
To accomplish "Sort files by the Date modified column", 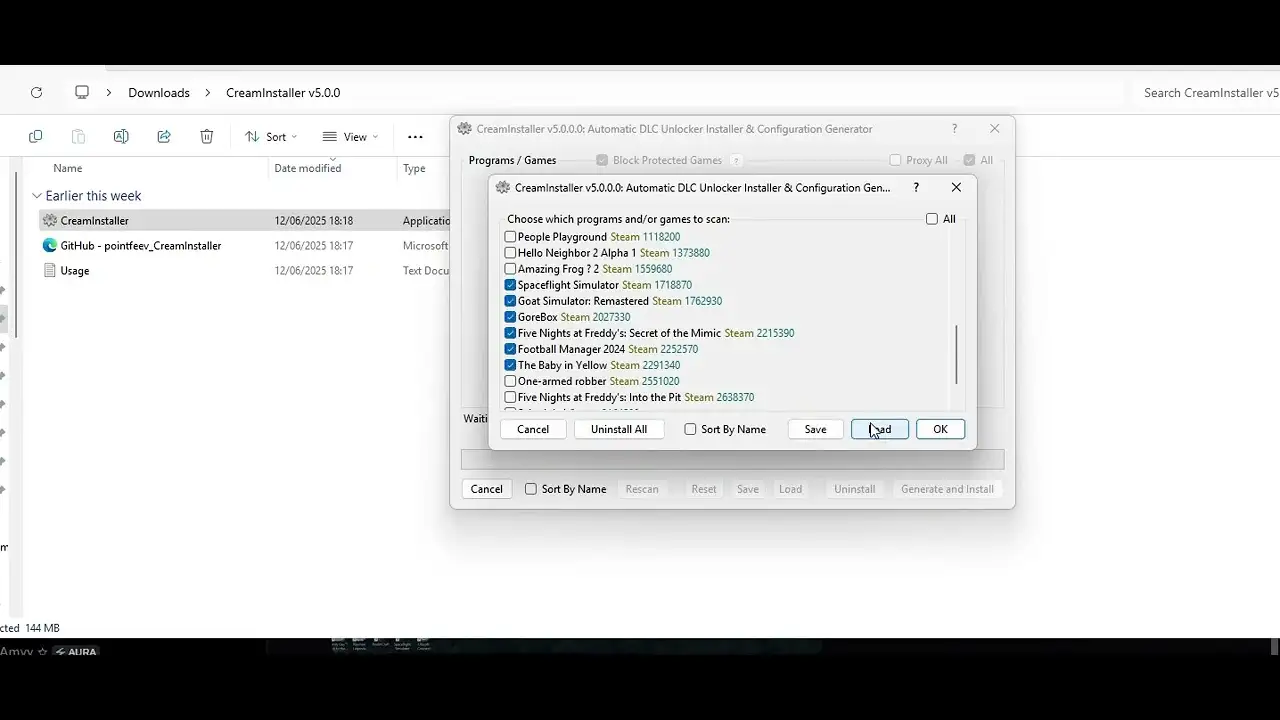I will pos(308,168).
